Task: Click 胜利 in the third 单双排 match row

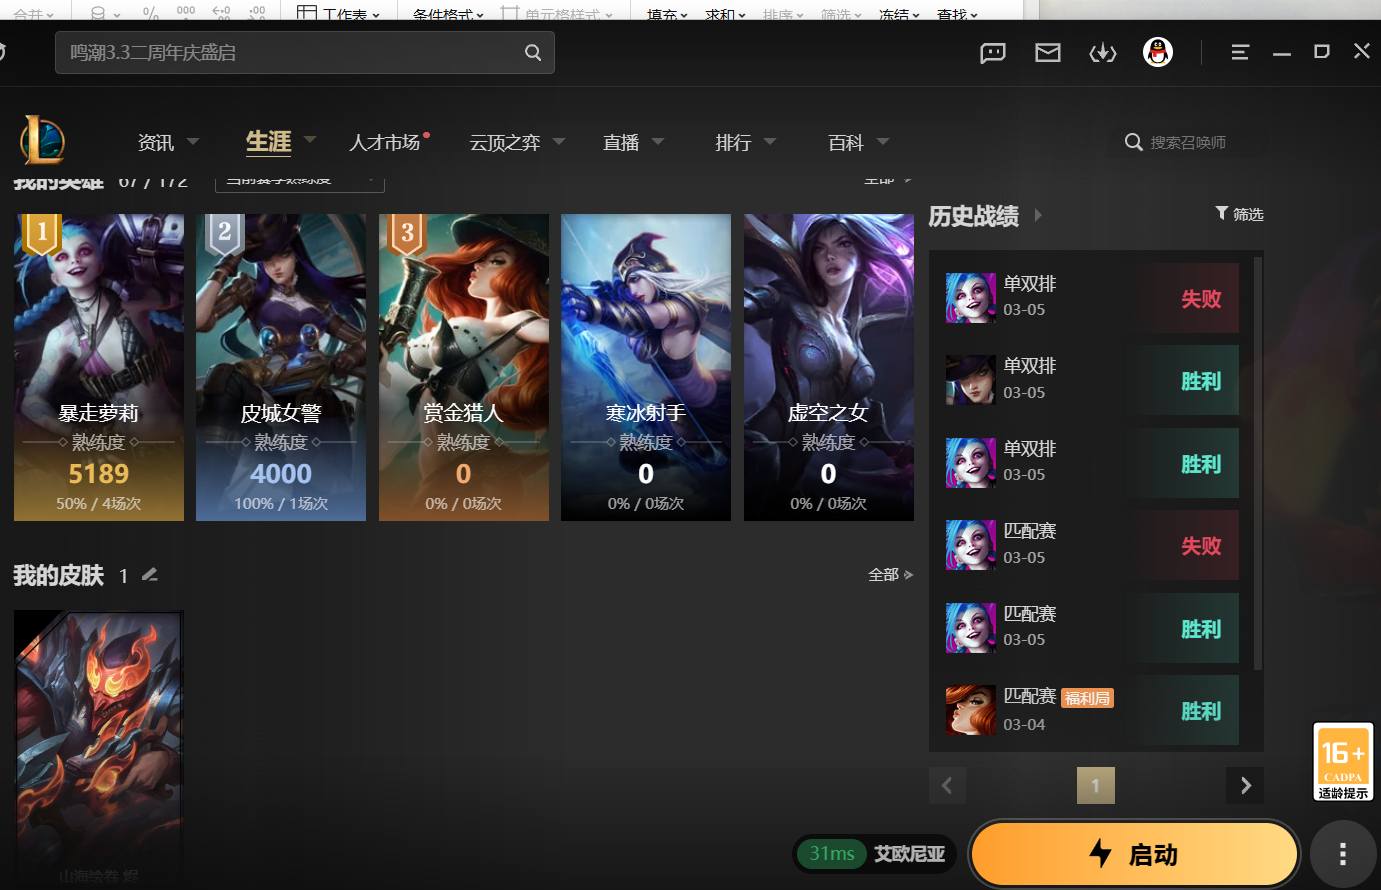Action: [x=1201, y=464]
